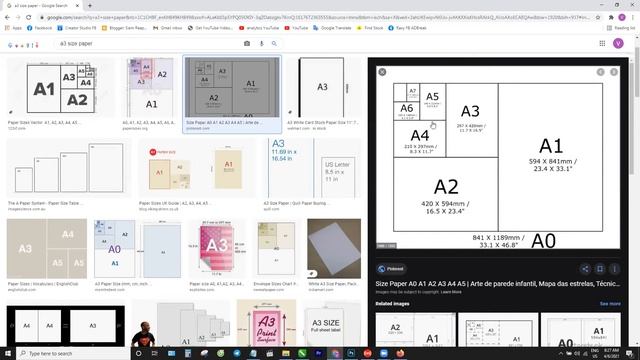640x360 pixels.
Task: Click the Windows taskbar search box
Action: tap(73, 353)
